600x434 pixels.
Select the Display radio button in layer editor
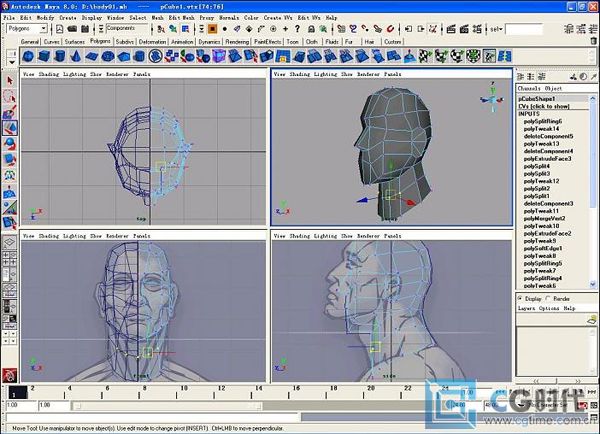[x=520, y=298]
